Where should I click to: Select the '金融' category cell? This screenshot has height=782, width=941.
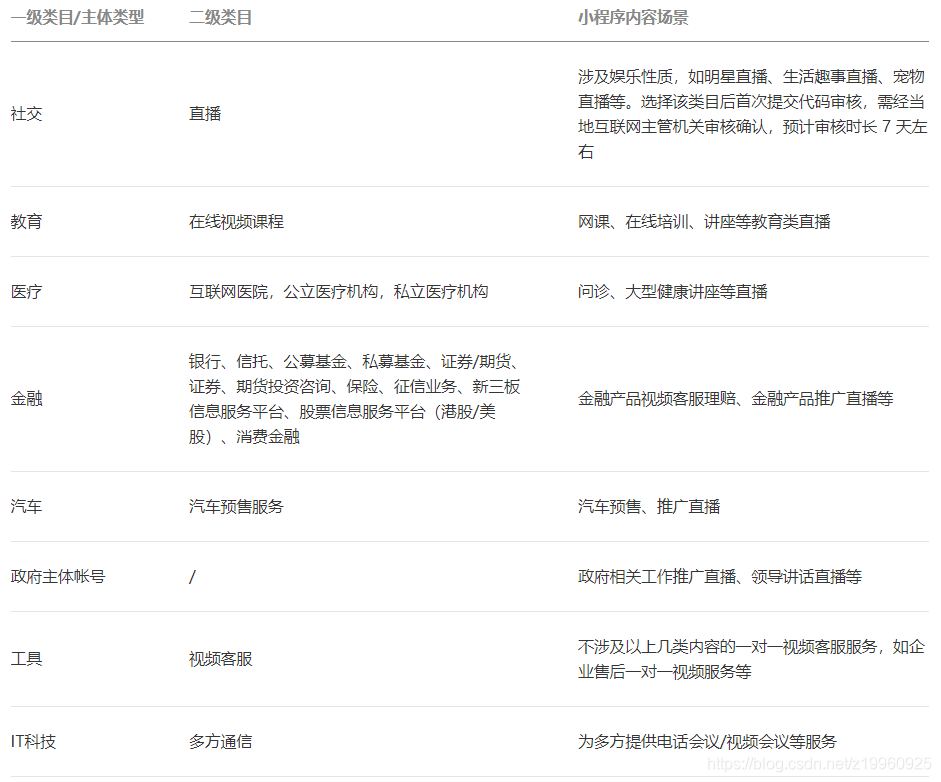click(26, 399)
